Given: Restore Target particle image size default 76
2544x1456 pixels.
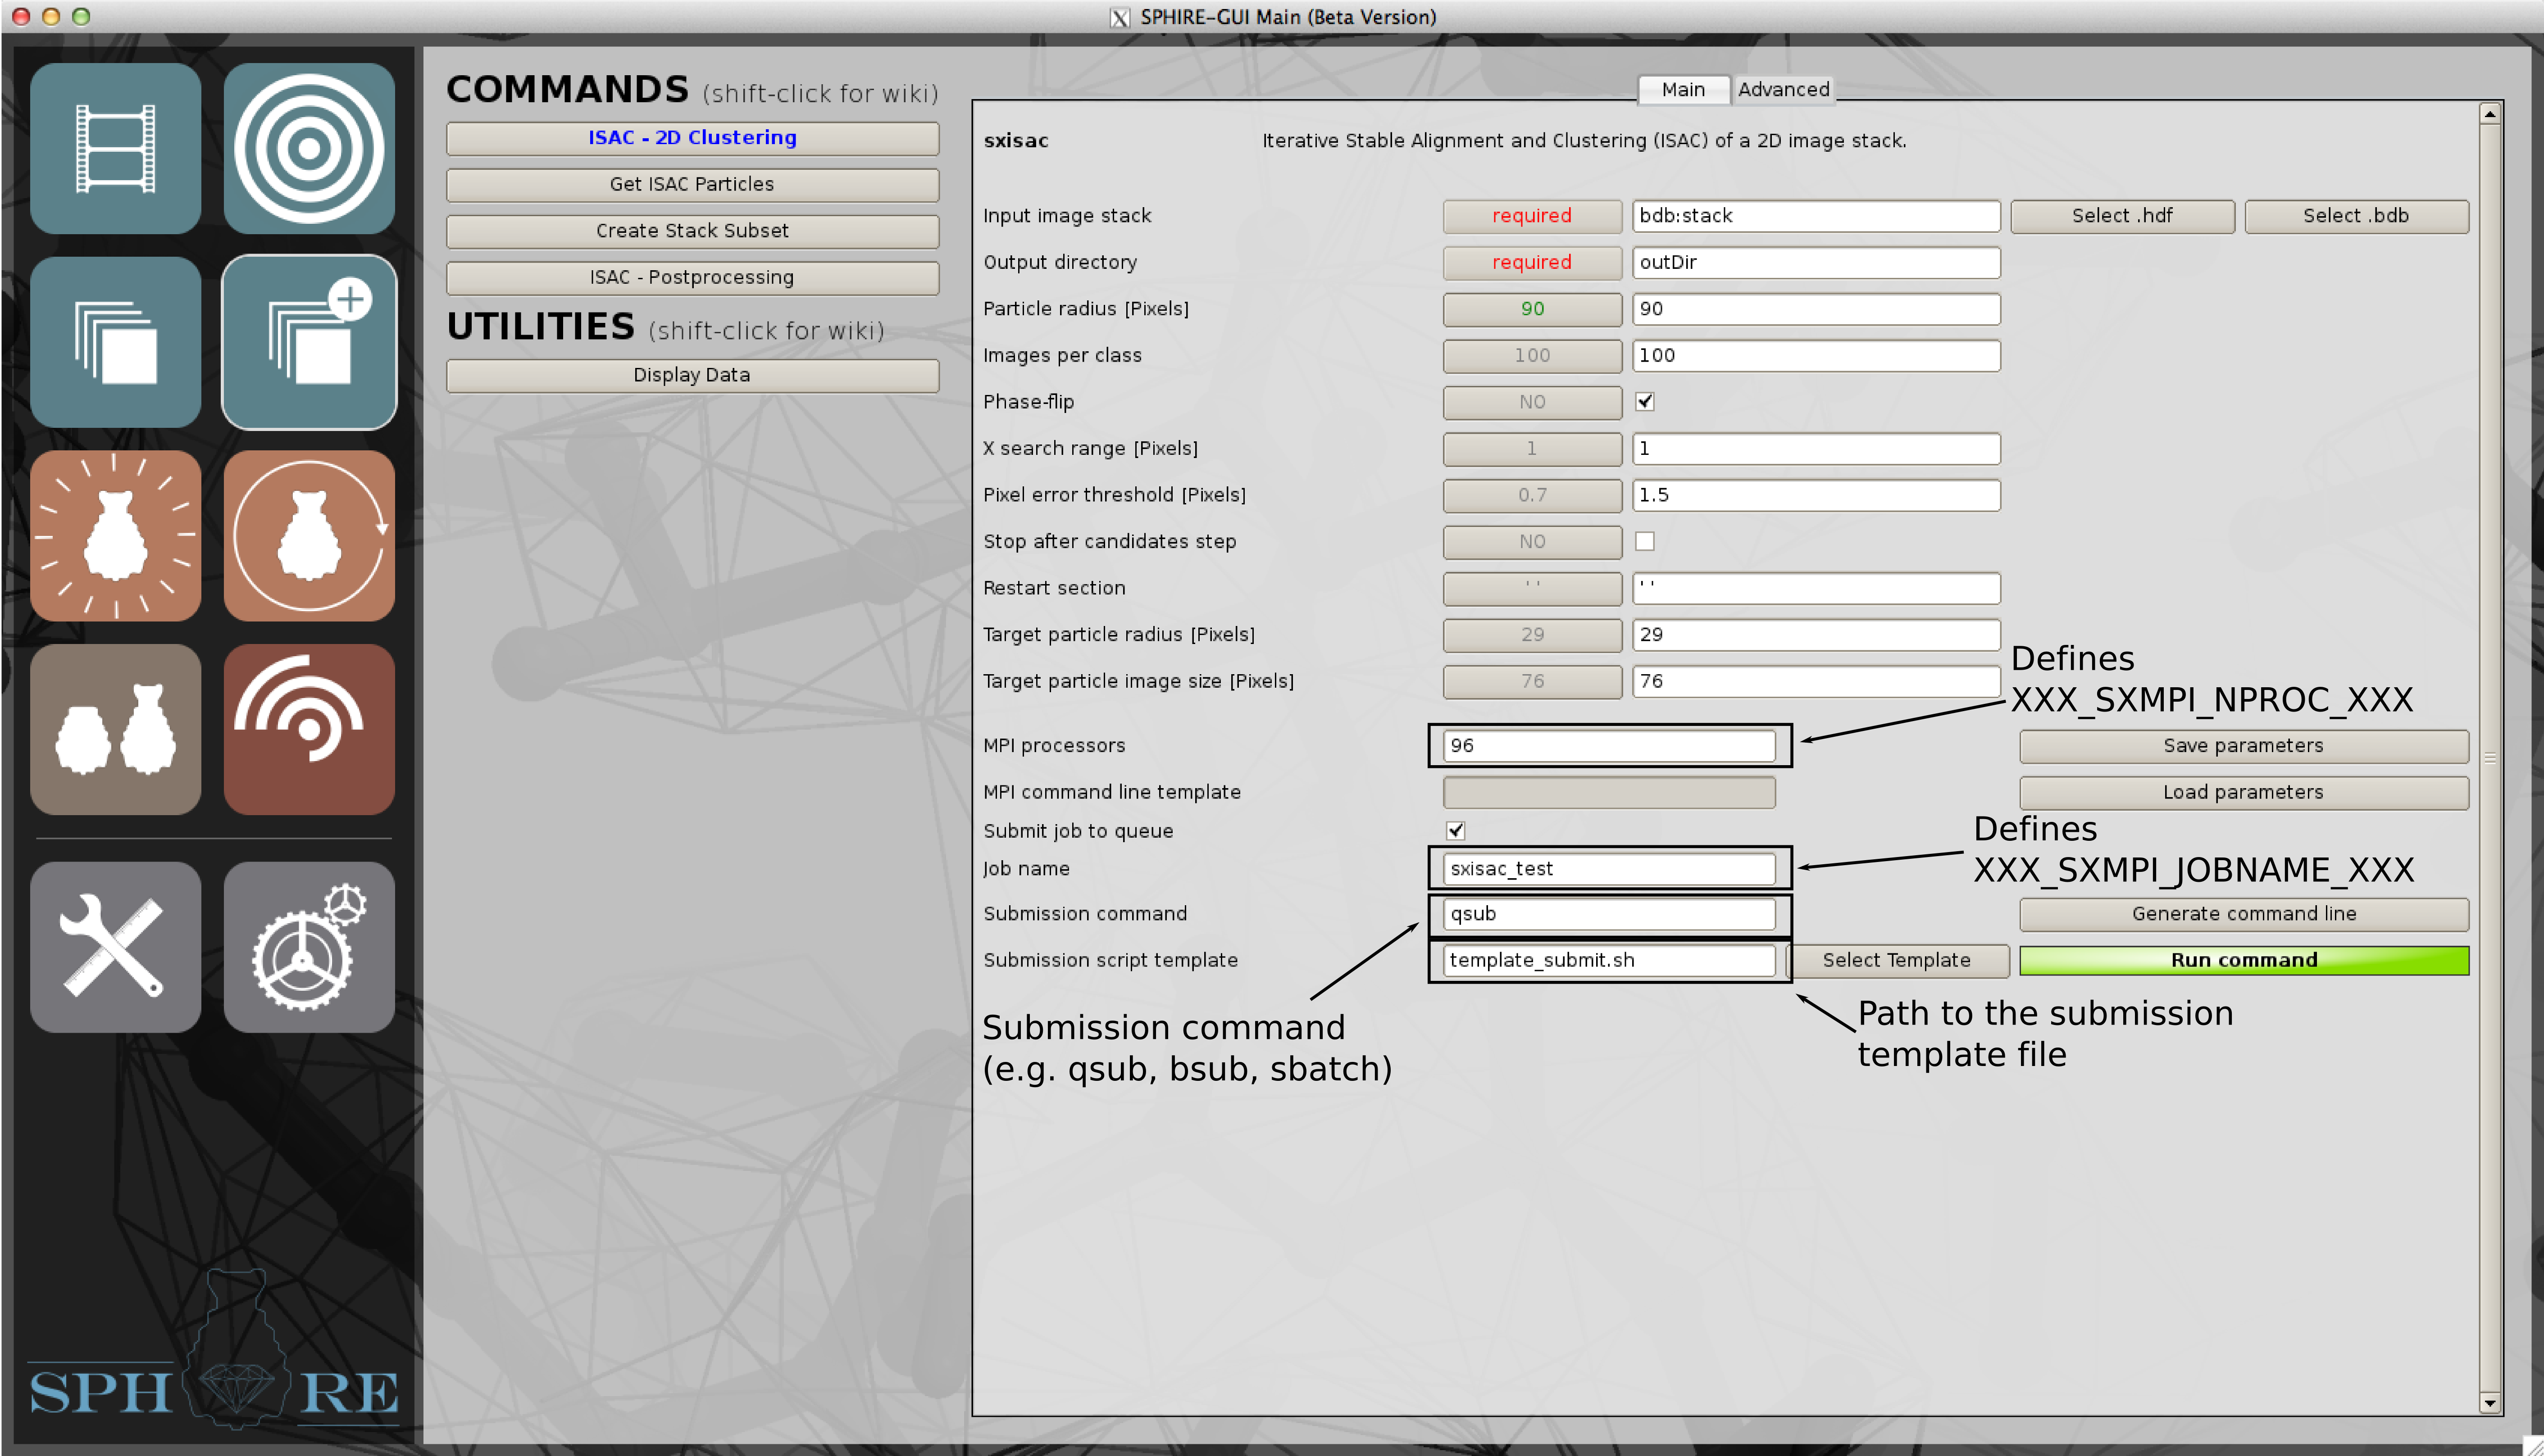Looking at the screenshot, I should [x=1532, y=681].
